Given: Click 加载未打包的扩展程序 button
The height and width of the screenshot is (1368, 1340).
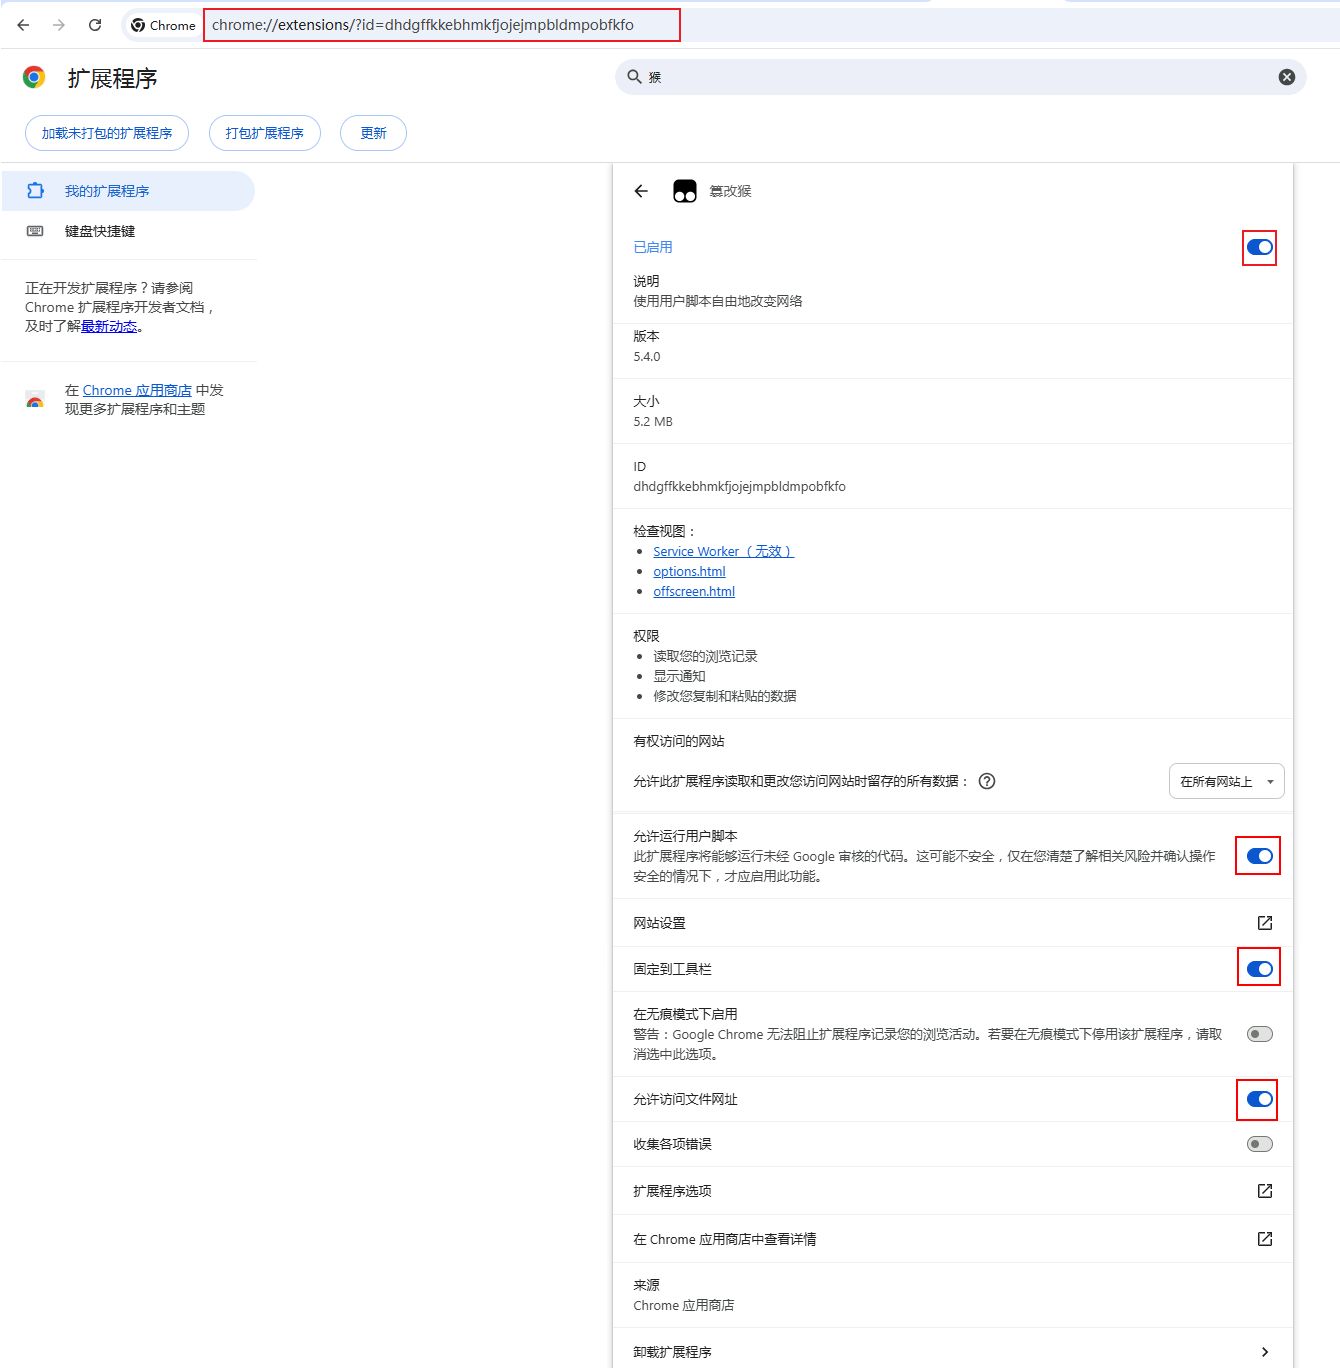Looking at the screenshot, I should point(107,133).
